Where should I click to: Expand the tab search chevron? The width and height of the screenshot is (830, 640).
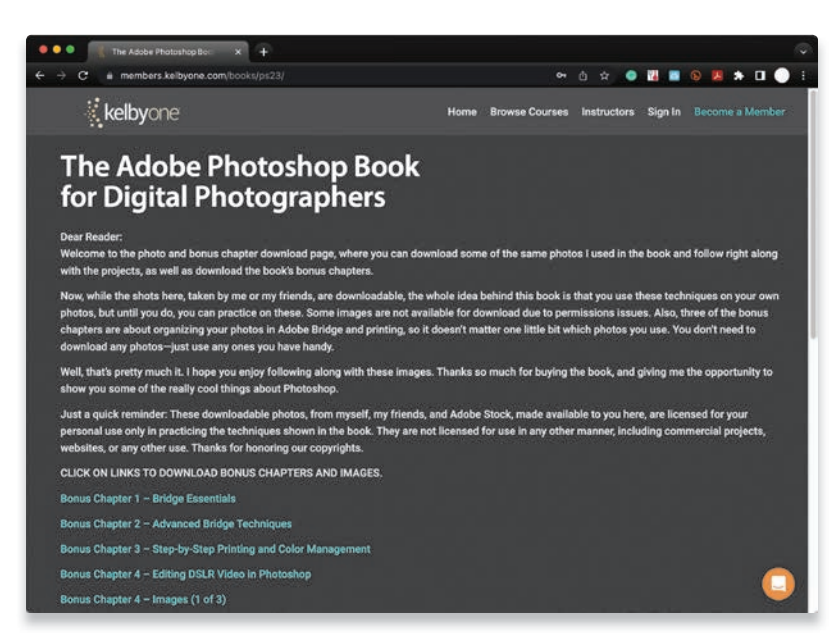click(802, 51)
